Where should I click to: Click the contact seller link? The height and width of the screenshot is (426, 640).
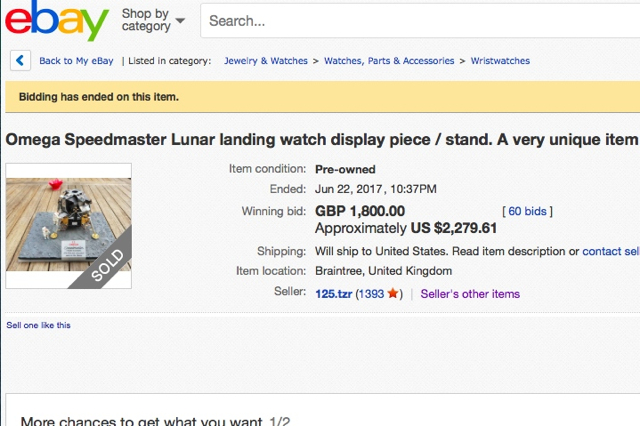click(x=610, y=252)
